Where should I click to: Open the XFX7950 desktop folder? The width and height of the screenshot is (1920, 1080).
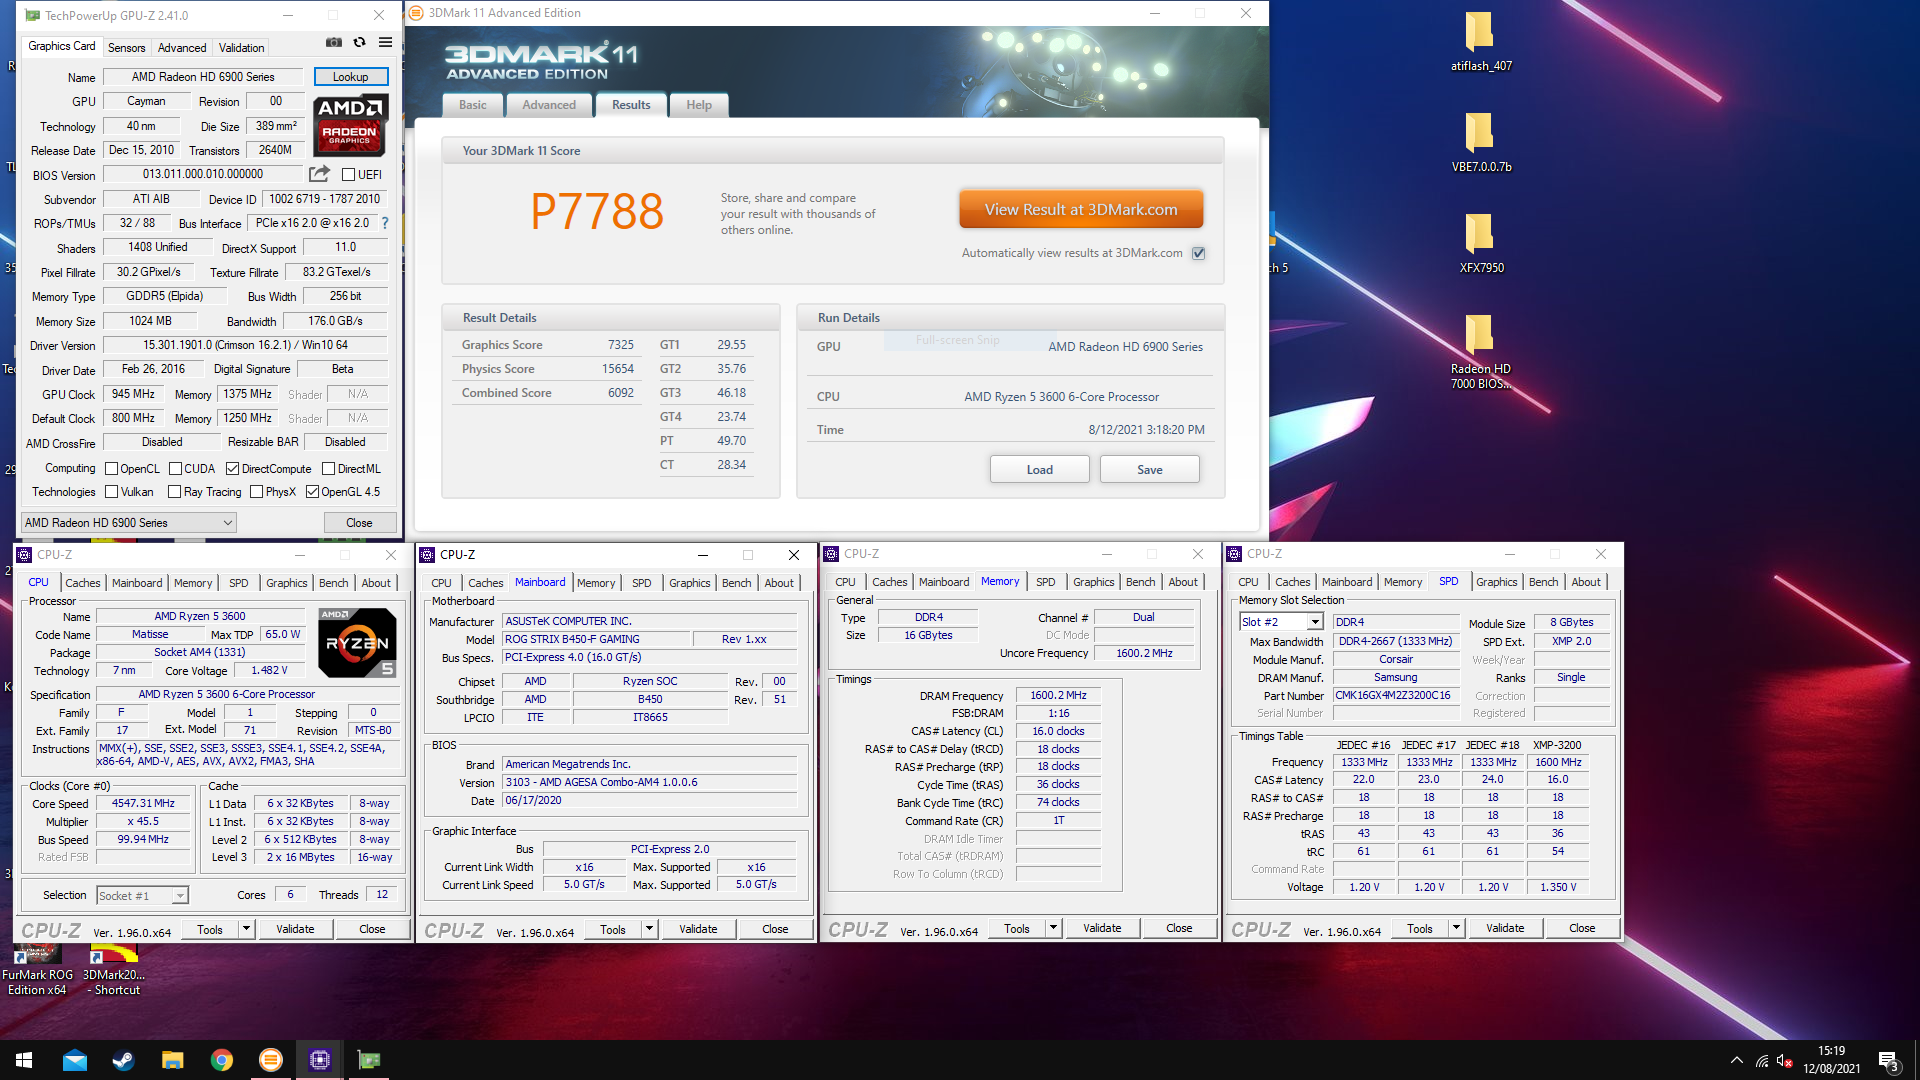pyautogui.click(x=1481, y=244)
